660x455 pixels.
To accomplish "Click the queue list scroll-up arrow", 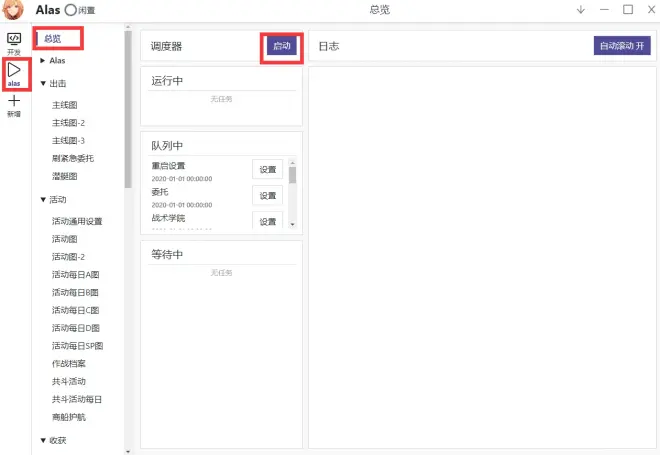I will [293, 163].
